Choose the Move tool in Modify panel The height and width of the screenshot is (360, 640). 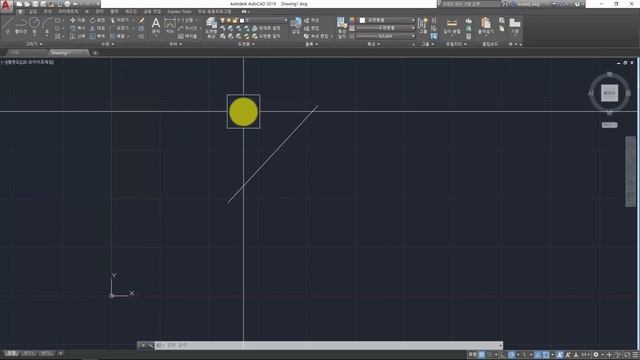tap(77, 20)
